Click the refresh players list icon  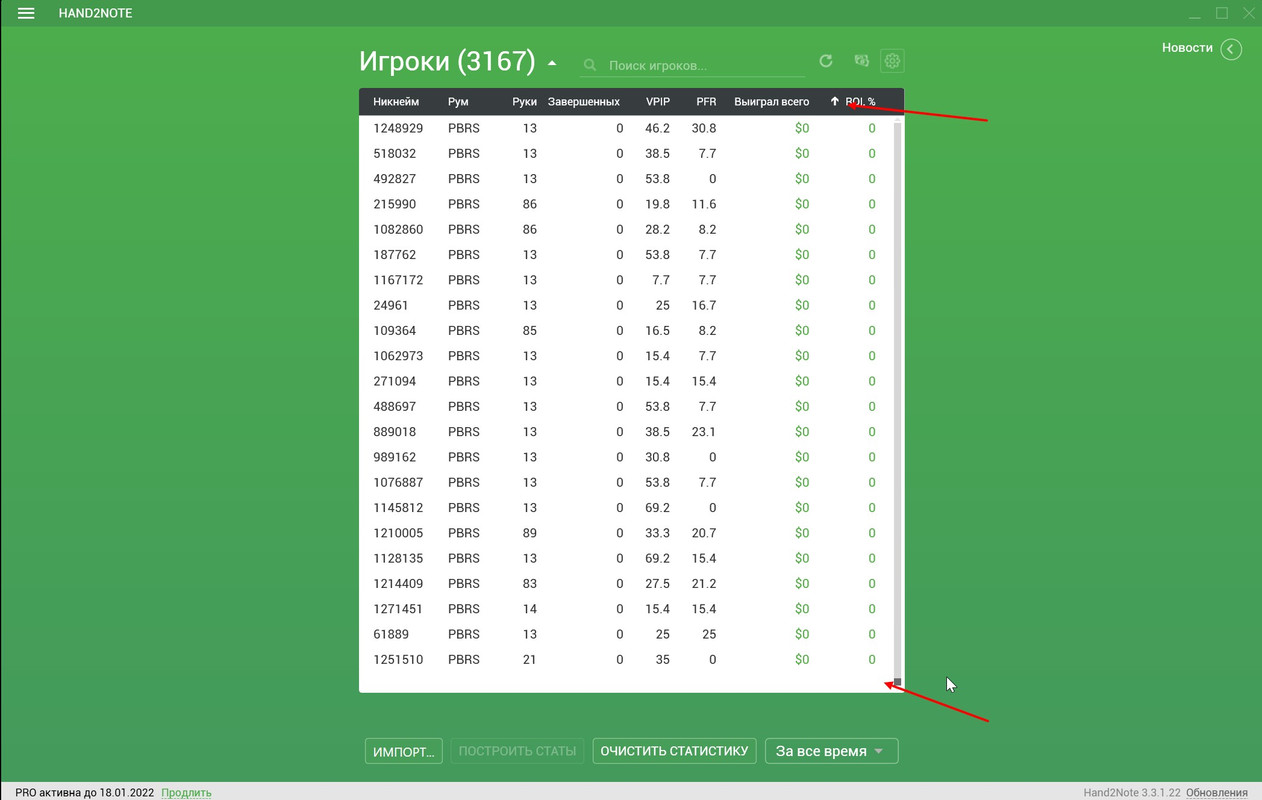826,61
